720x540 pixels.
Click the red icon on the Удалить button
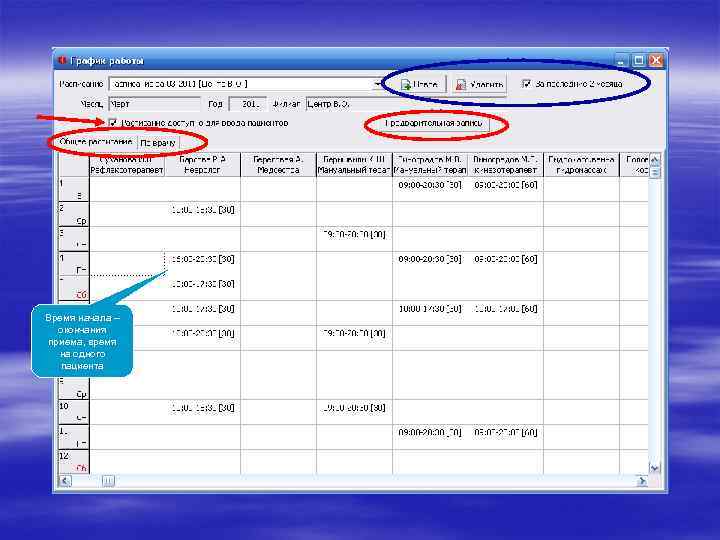click(x=461, y=84)
